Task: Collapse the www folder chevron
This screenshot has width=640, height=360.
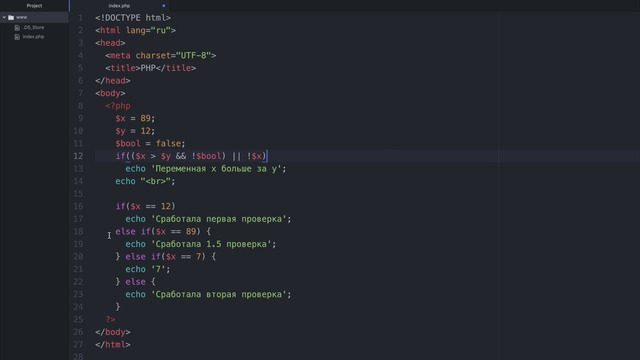Action: point(4,17)
